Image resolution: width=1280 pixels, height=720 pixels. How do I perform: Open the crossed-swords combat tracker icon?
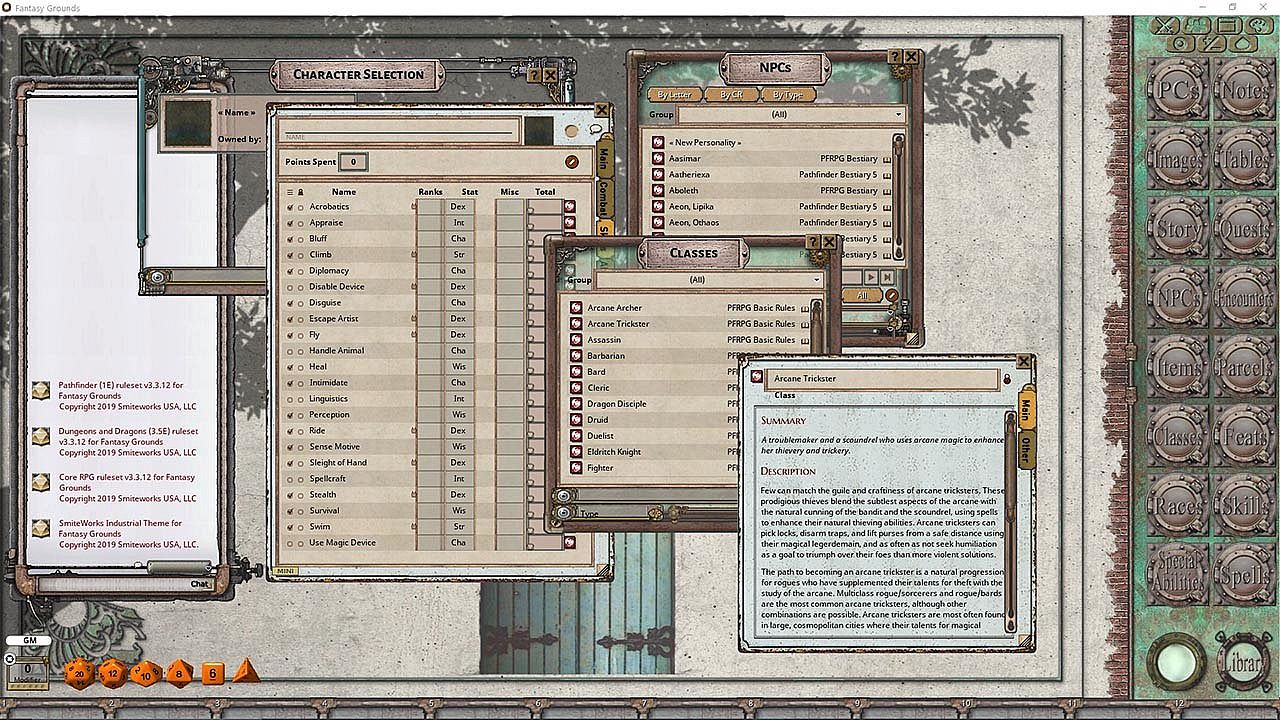tap(1163, 27)
